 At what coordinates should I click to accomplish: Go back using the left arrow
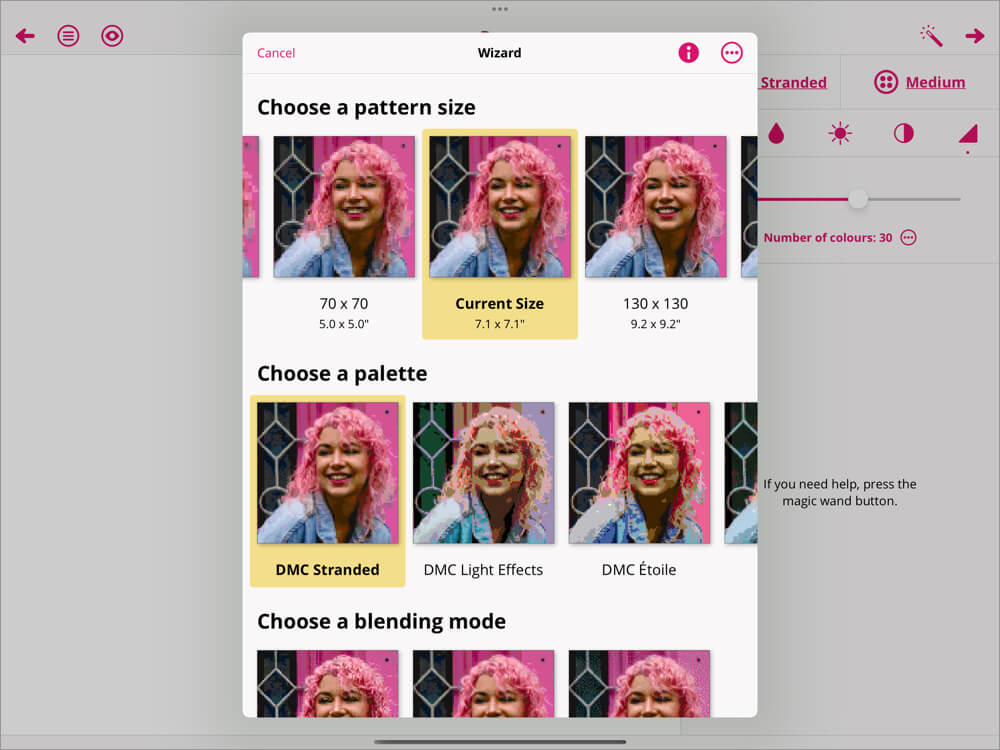pyautogui.click(x=24, y=35)
